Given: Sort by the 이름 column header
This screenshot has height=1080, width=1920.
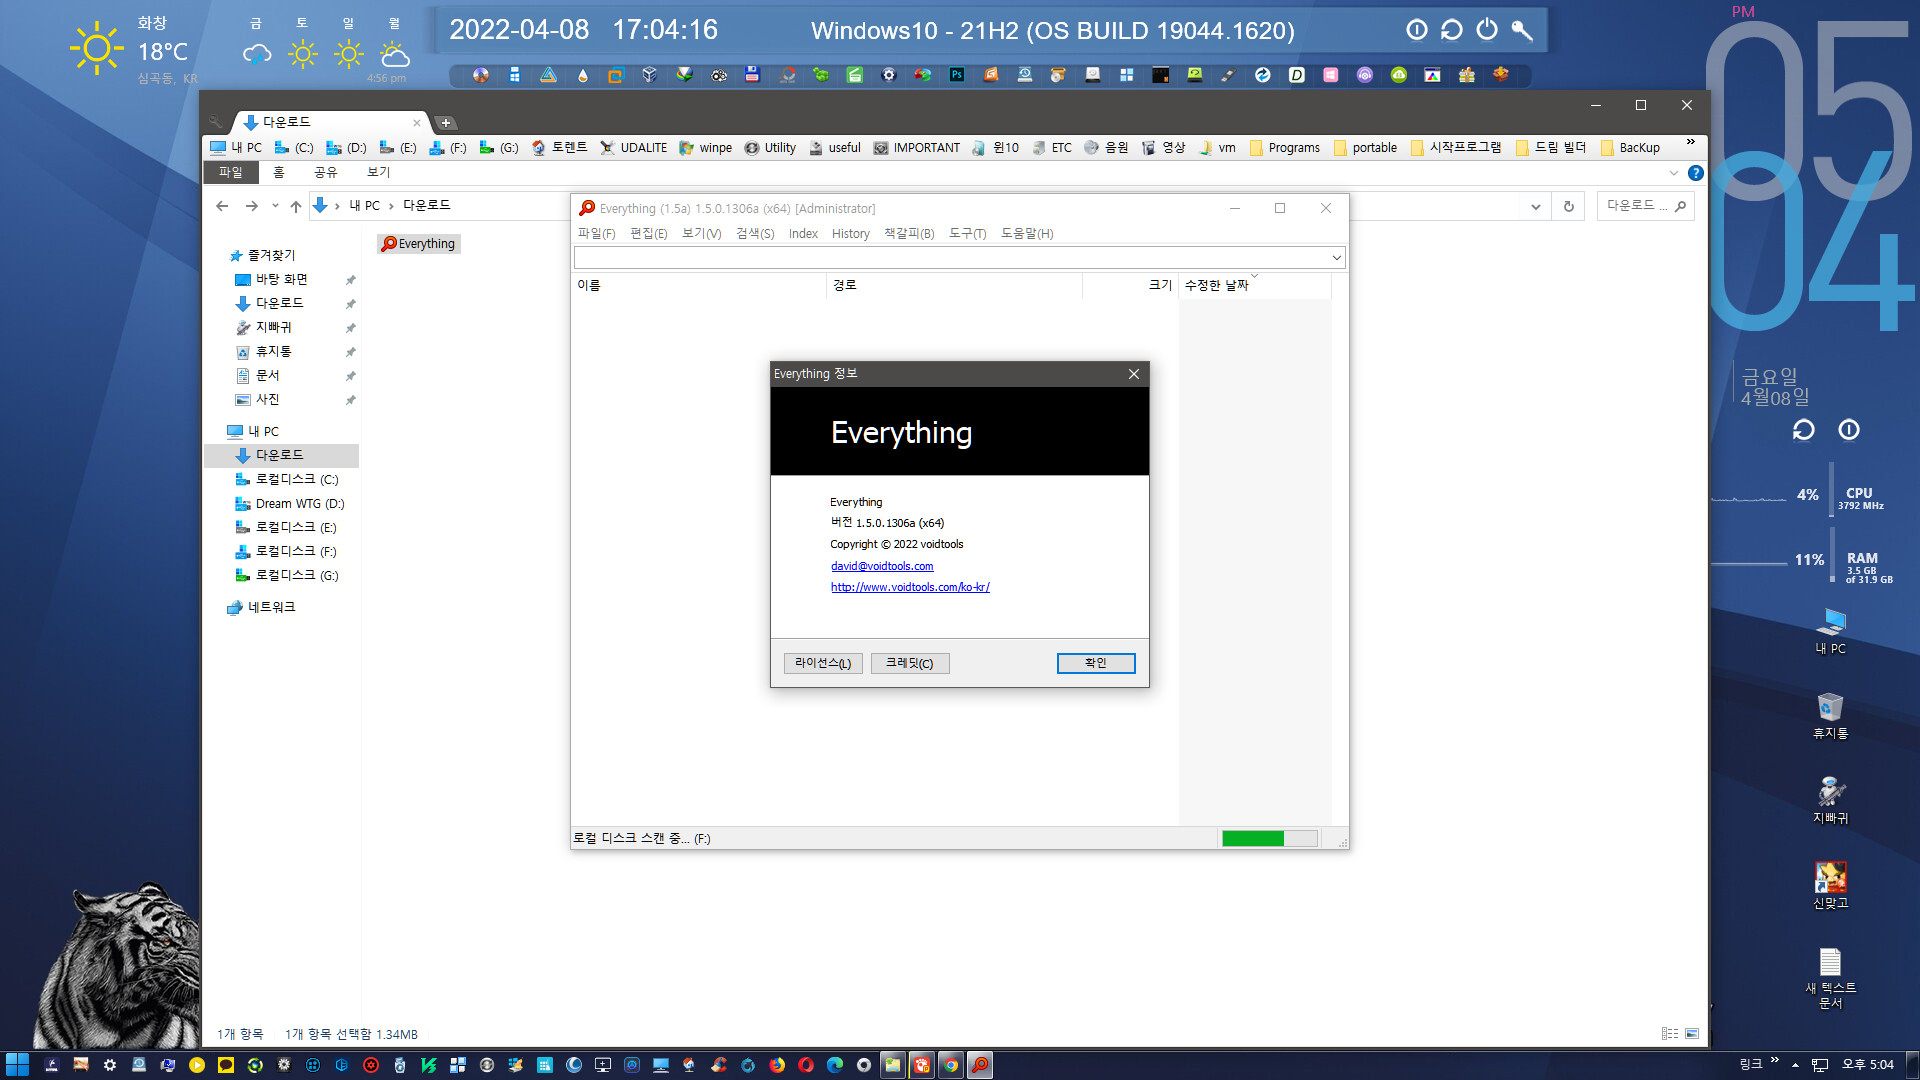Looking at the screenshot, I should click(x=698, y=285).
